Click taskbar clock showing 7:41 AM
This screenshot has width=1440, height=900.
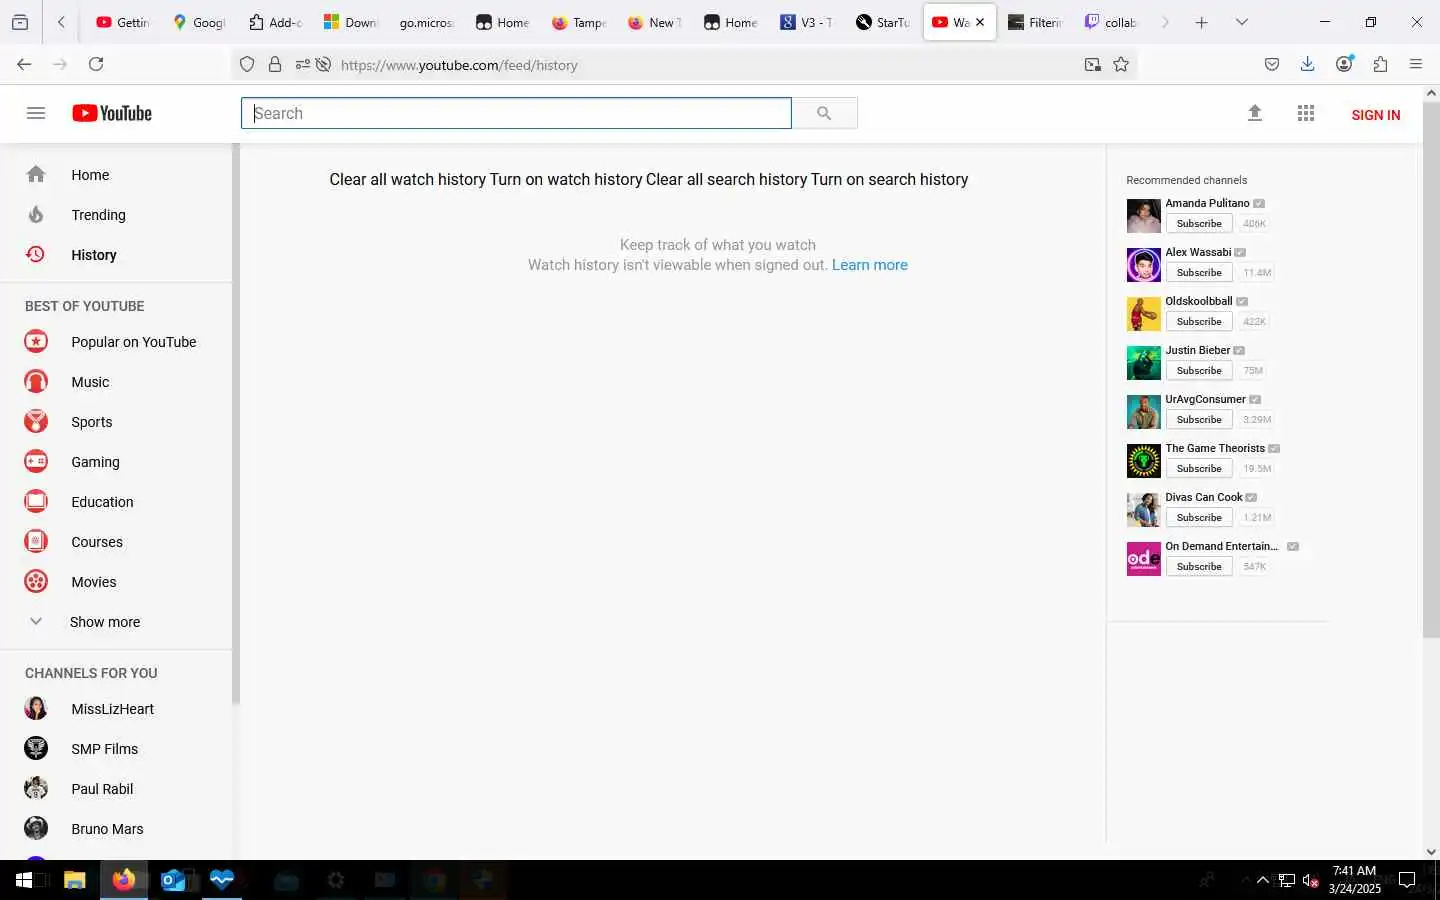pos(1355,880)
